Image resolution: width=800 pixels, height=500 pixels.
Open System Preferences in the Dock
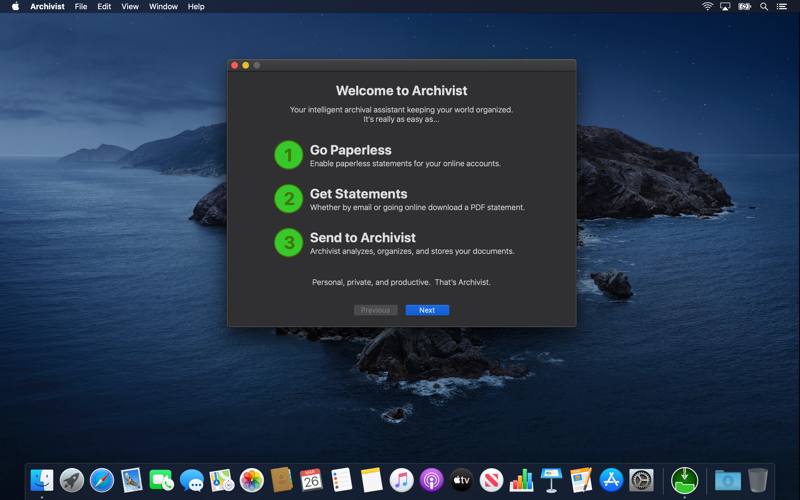[x=641, y=480]
